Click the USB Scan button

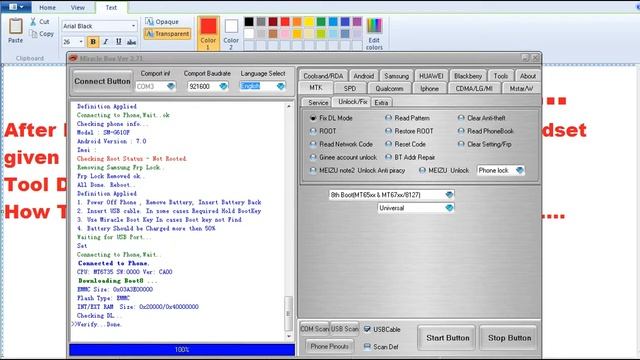[344, 329]
